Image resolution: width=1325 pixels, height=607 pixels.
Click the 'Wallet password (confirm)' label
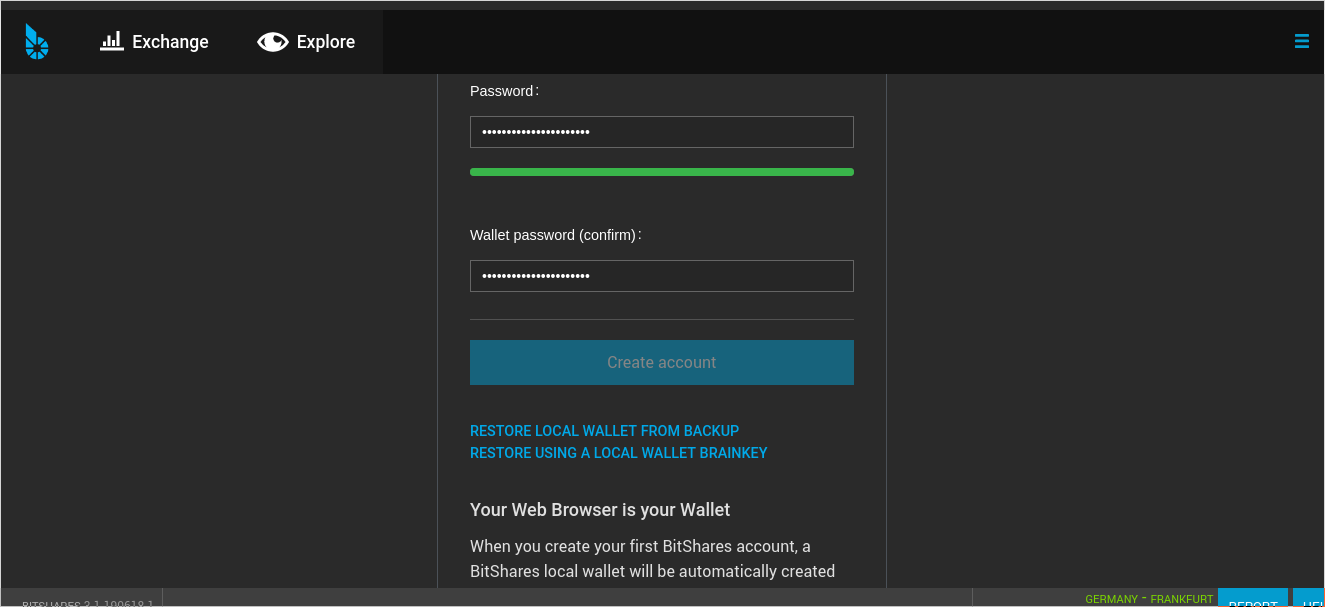click(555, 235)
